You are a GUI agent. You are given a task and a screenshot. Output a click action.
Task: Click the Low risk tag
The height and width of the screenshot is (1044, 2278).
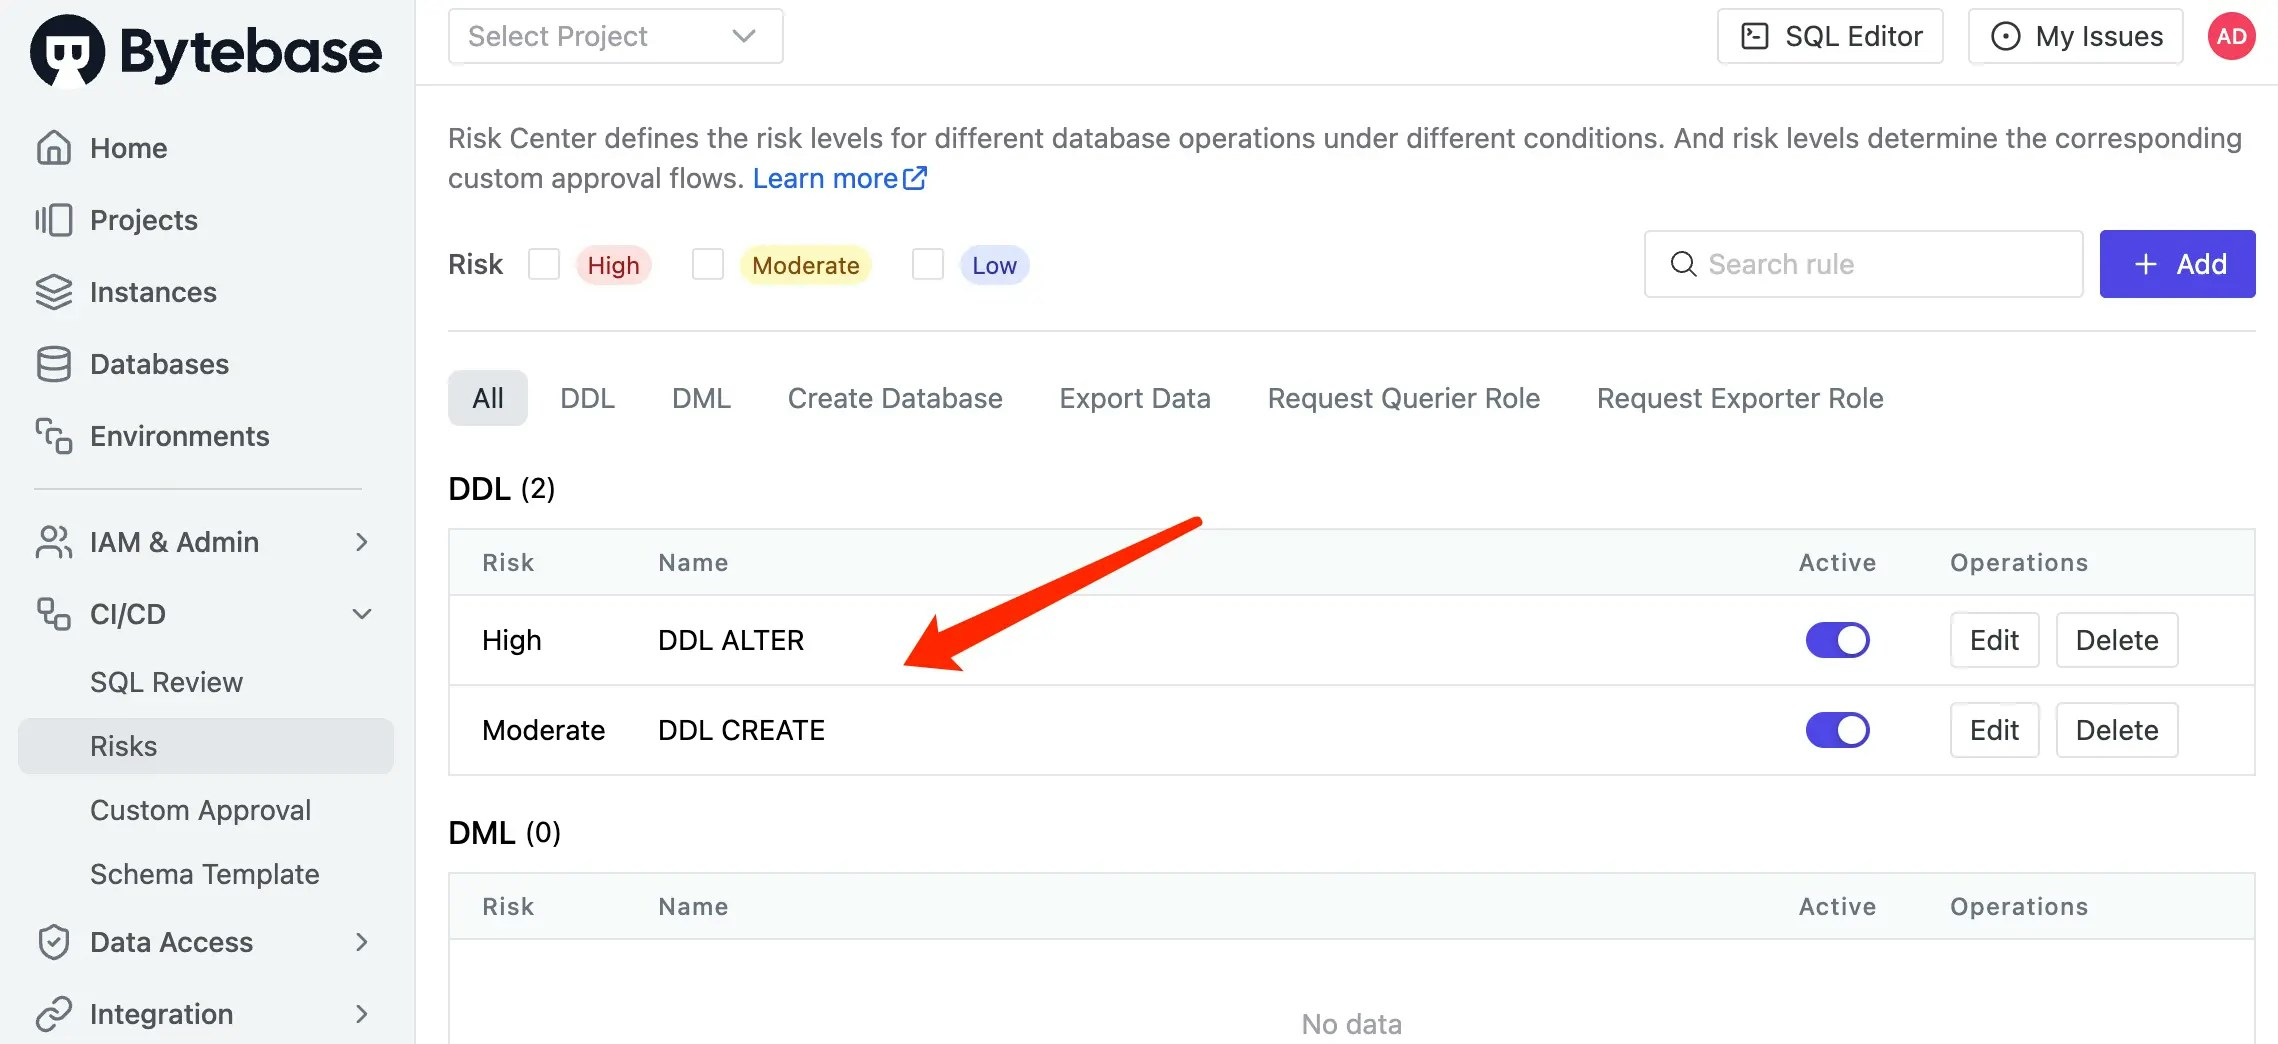[994, 265]
